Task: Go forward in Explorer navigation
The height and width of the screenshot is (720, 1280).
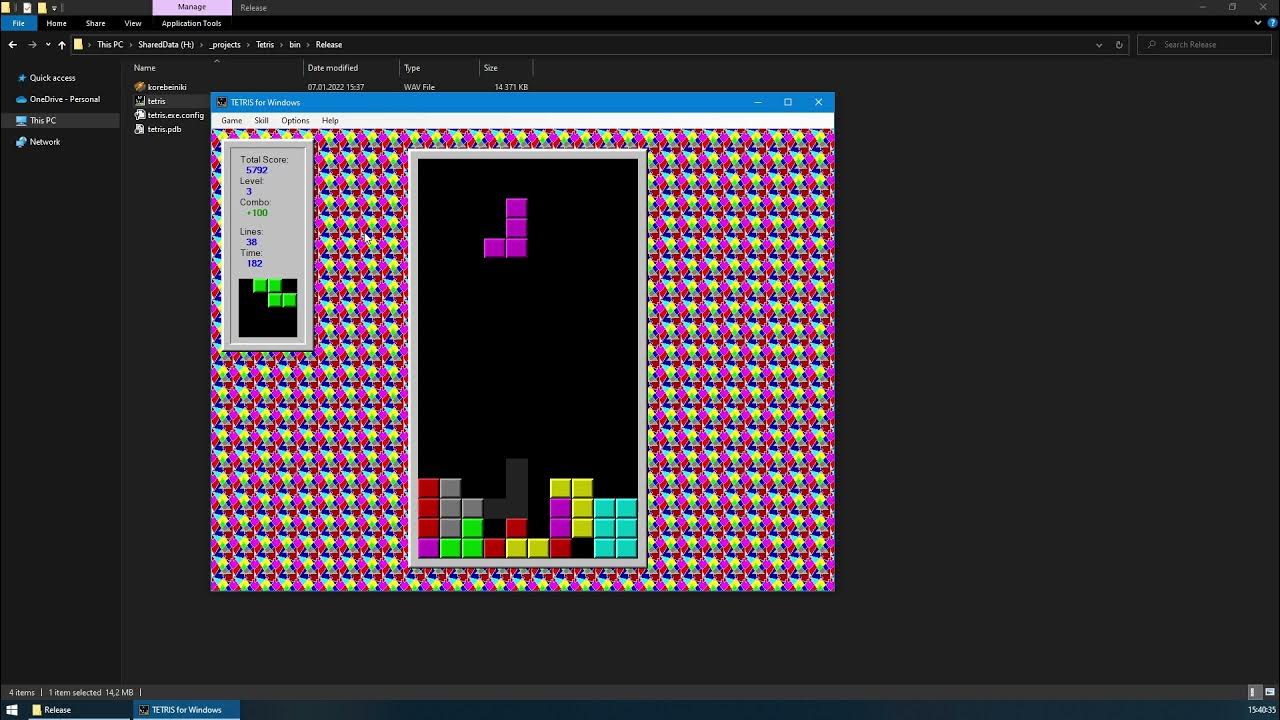Action: pos(32,45)
